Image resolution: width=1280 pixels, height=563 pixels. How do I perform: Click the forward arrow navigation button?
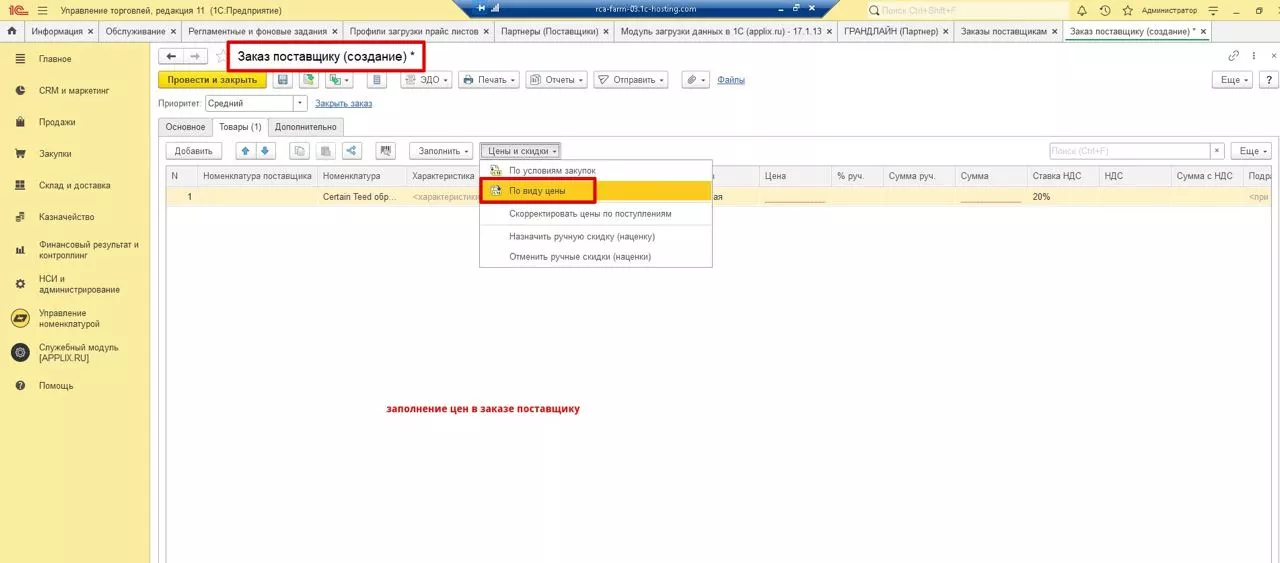[197, 57]
